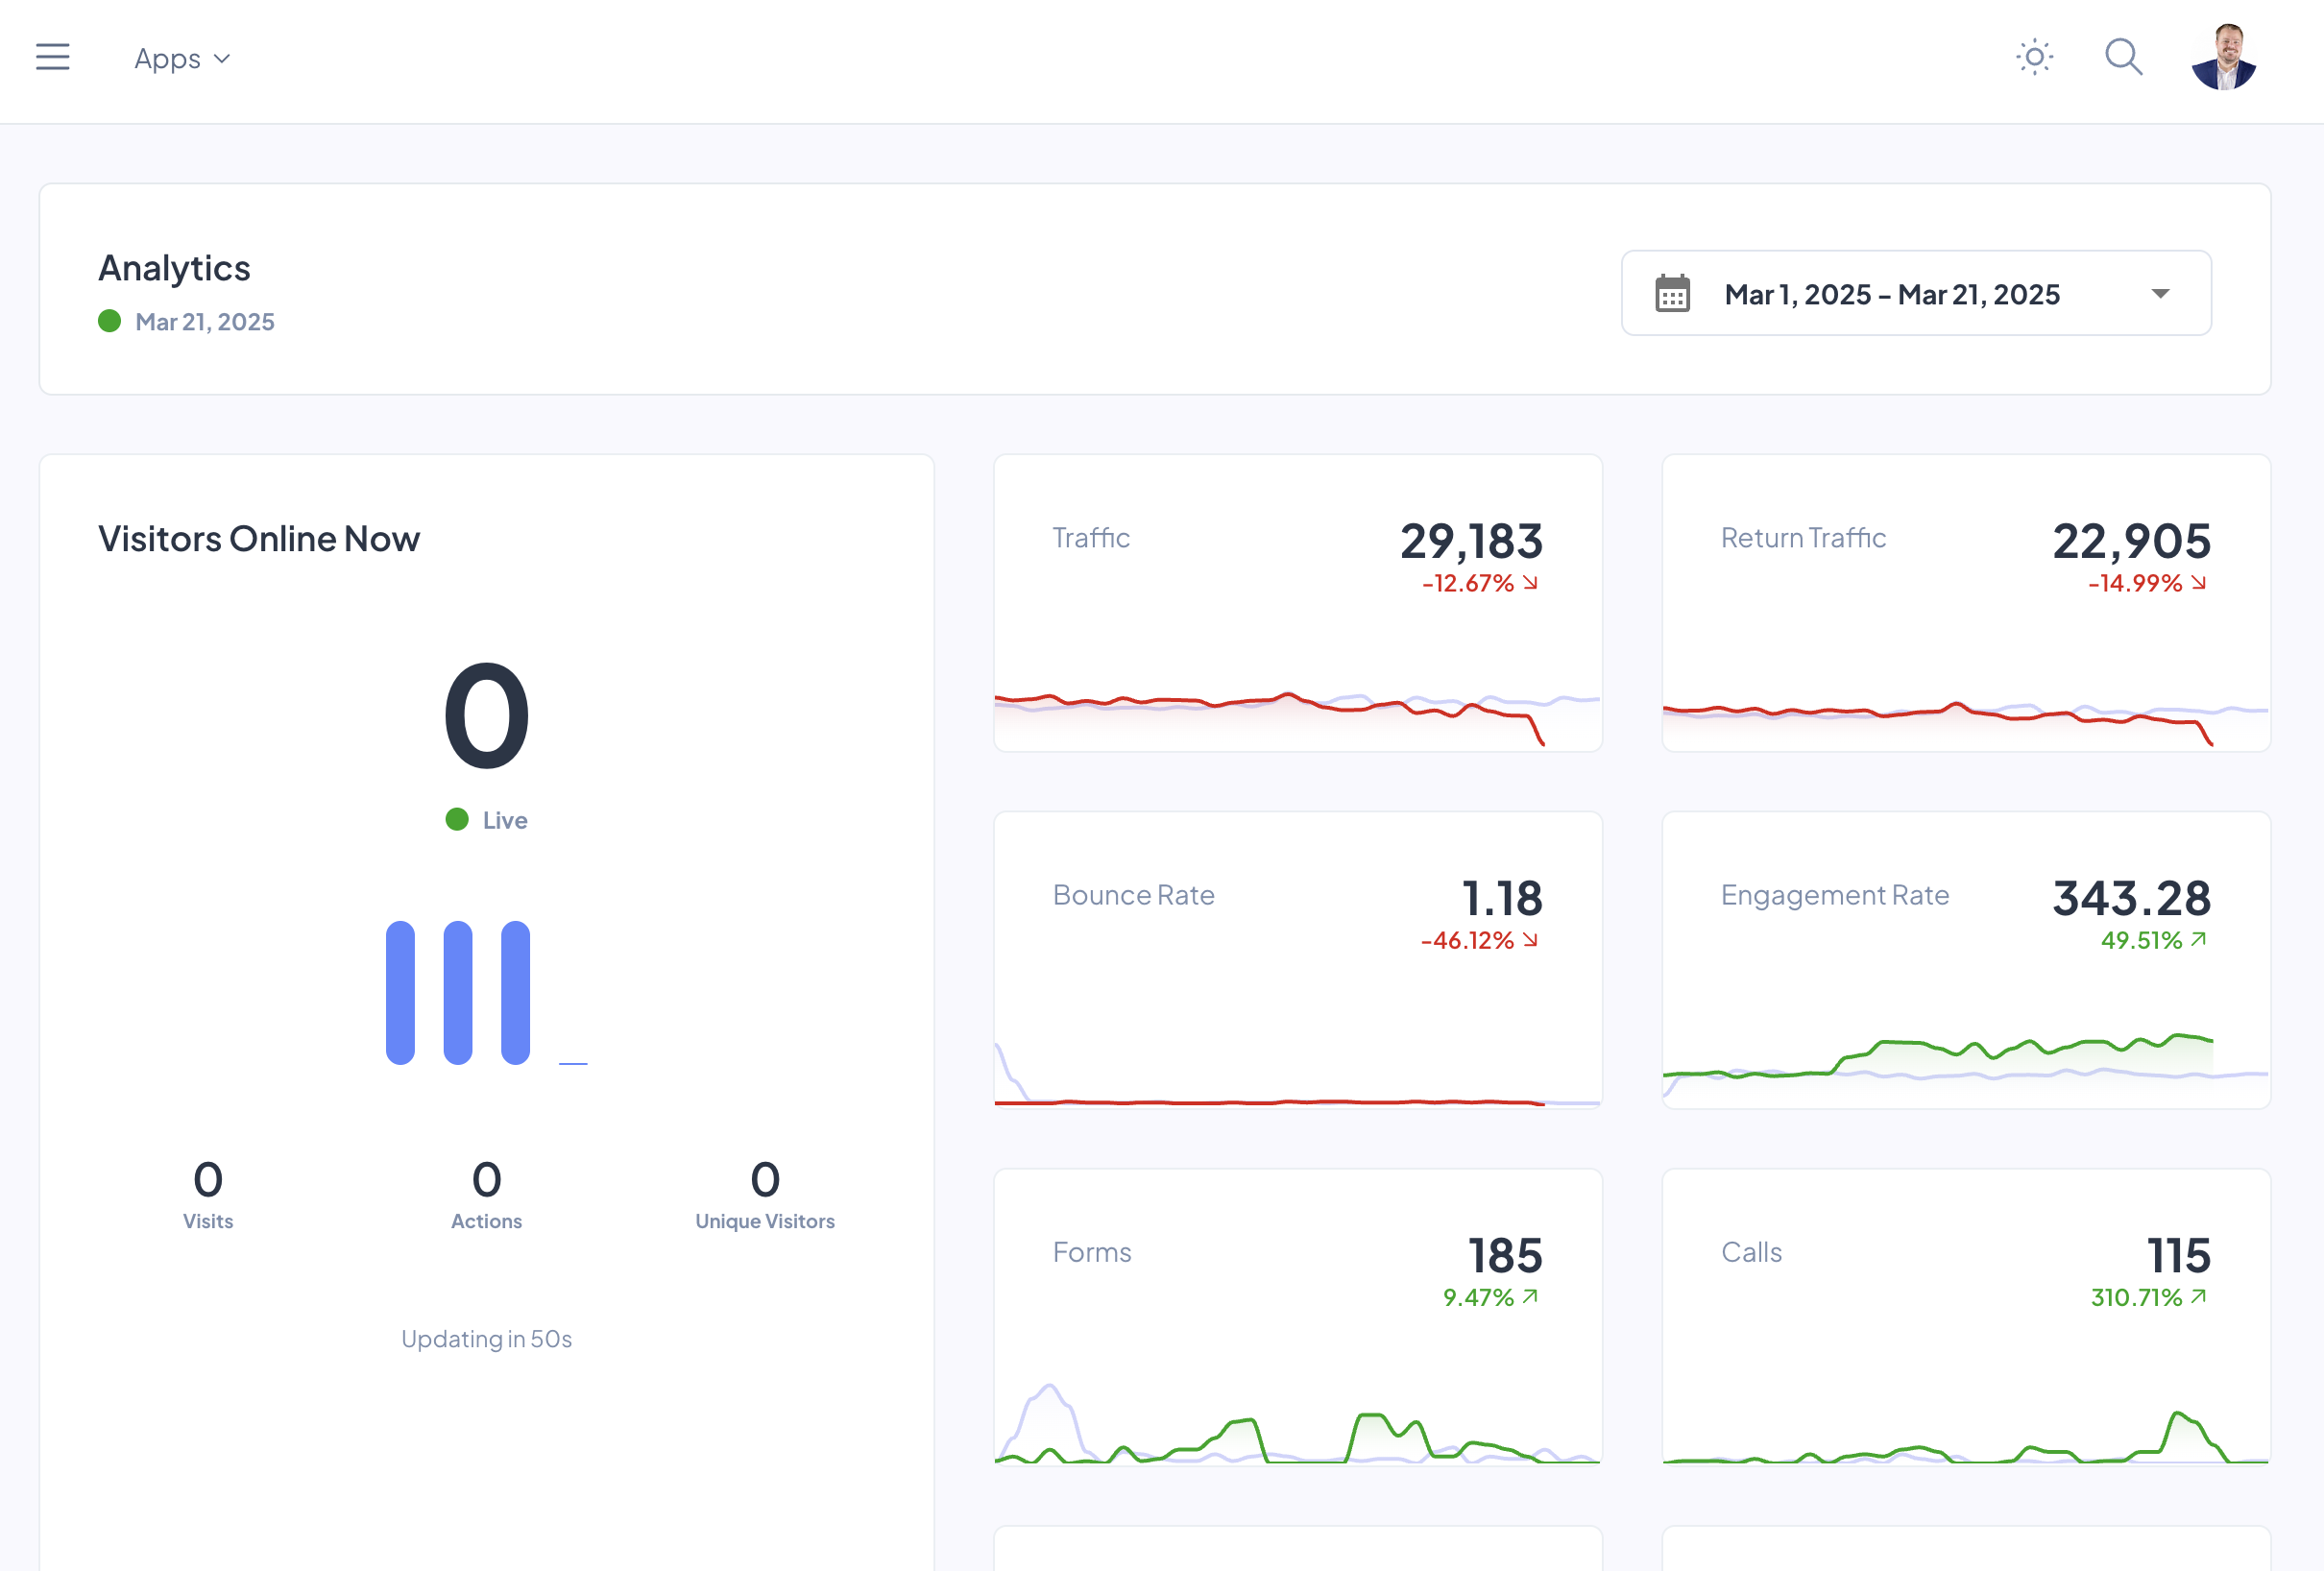The image size is (2324, 1571).
Task: Click the 310.71% calls change
Action: point(2148,1297)
